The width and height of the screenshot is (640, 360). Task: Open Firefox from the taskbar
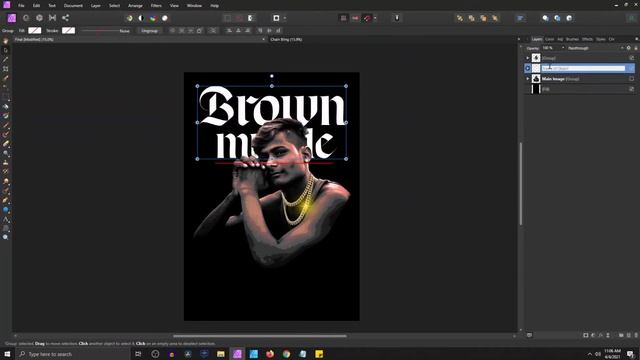point(270,354)
